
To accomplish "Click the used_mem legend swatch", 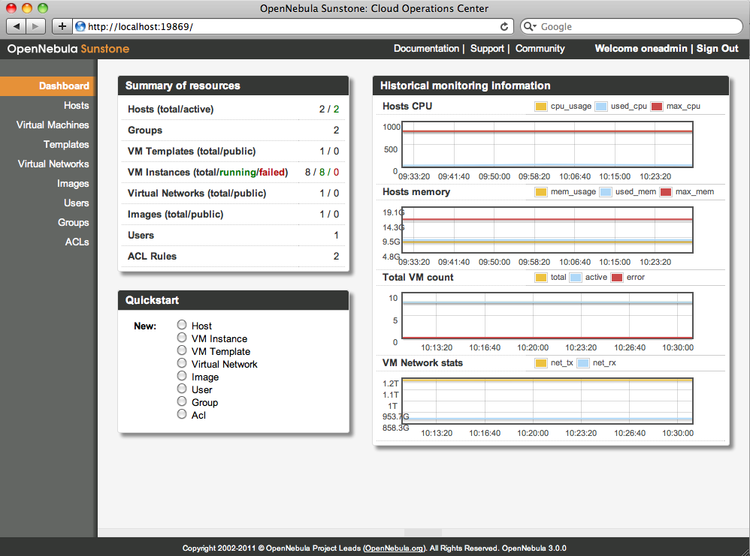I will (x=606, y=192).
